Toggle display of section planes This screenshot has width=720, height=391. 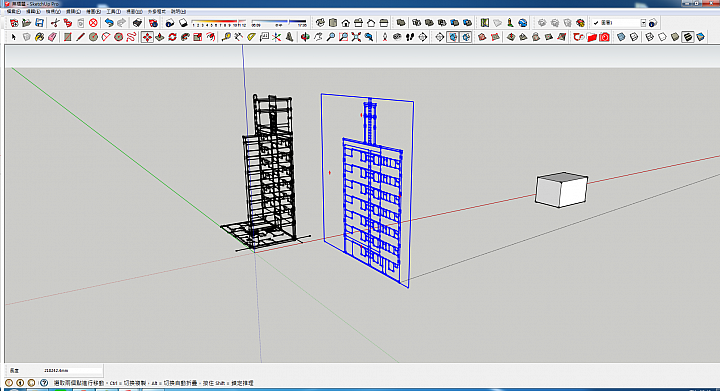[x=453, y=37]
